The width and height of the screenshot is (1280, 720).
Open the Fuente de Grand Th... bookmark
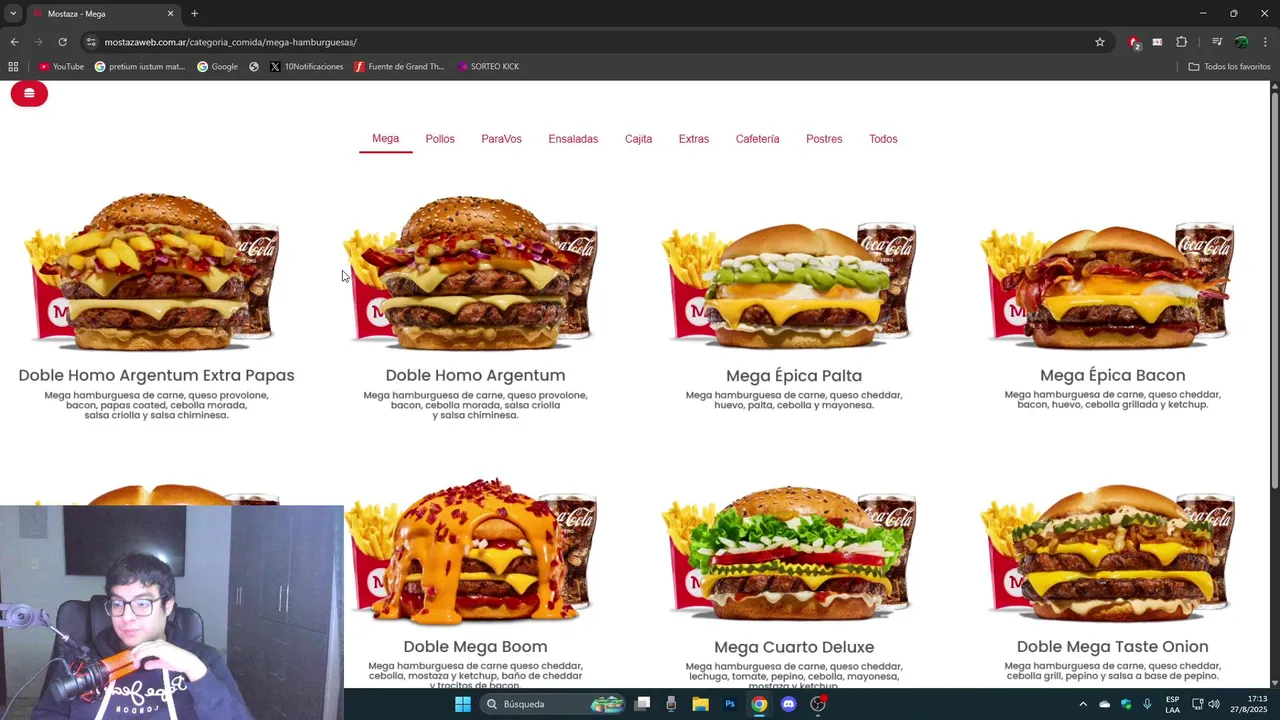[399, 67]
